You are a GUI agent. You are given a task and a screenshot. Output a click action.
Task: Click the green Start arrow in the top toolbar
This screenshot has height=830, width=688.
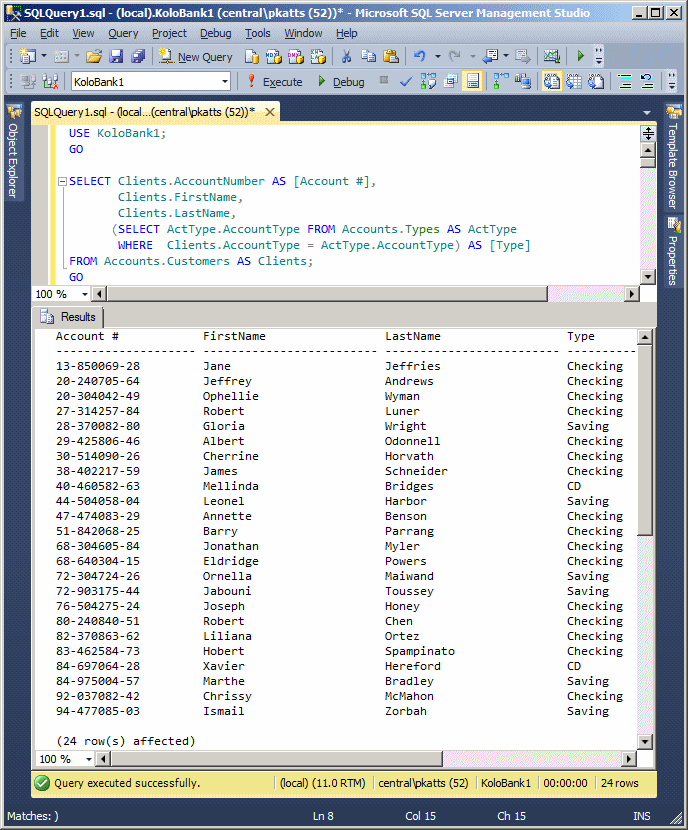pyautogui.click(x=580, y=56)
